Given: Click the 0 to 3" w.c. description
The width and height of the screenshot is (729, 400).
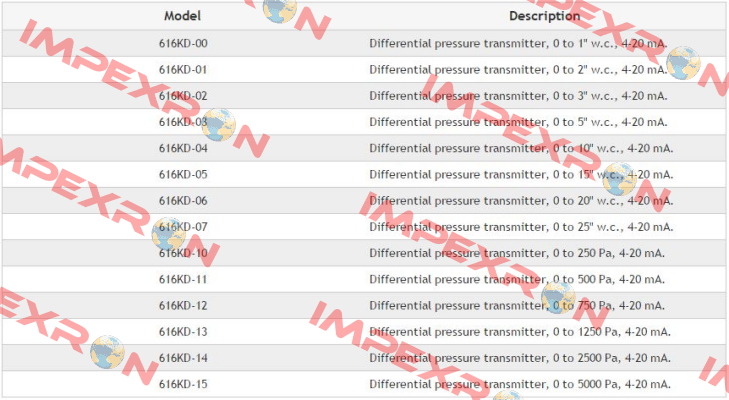Looking at the screenshot, I should coord(518,96).
